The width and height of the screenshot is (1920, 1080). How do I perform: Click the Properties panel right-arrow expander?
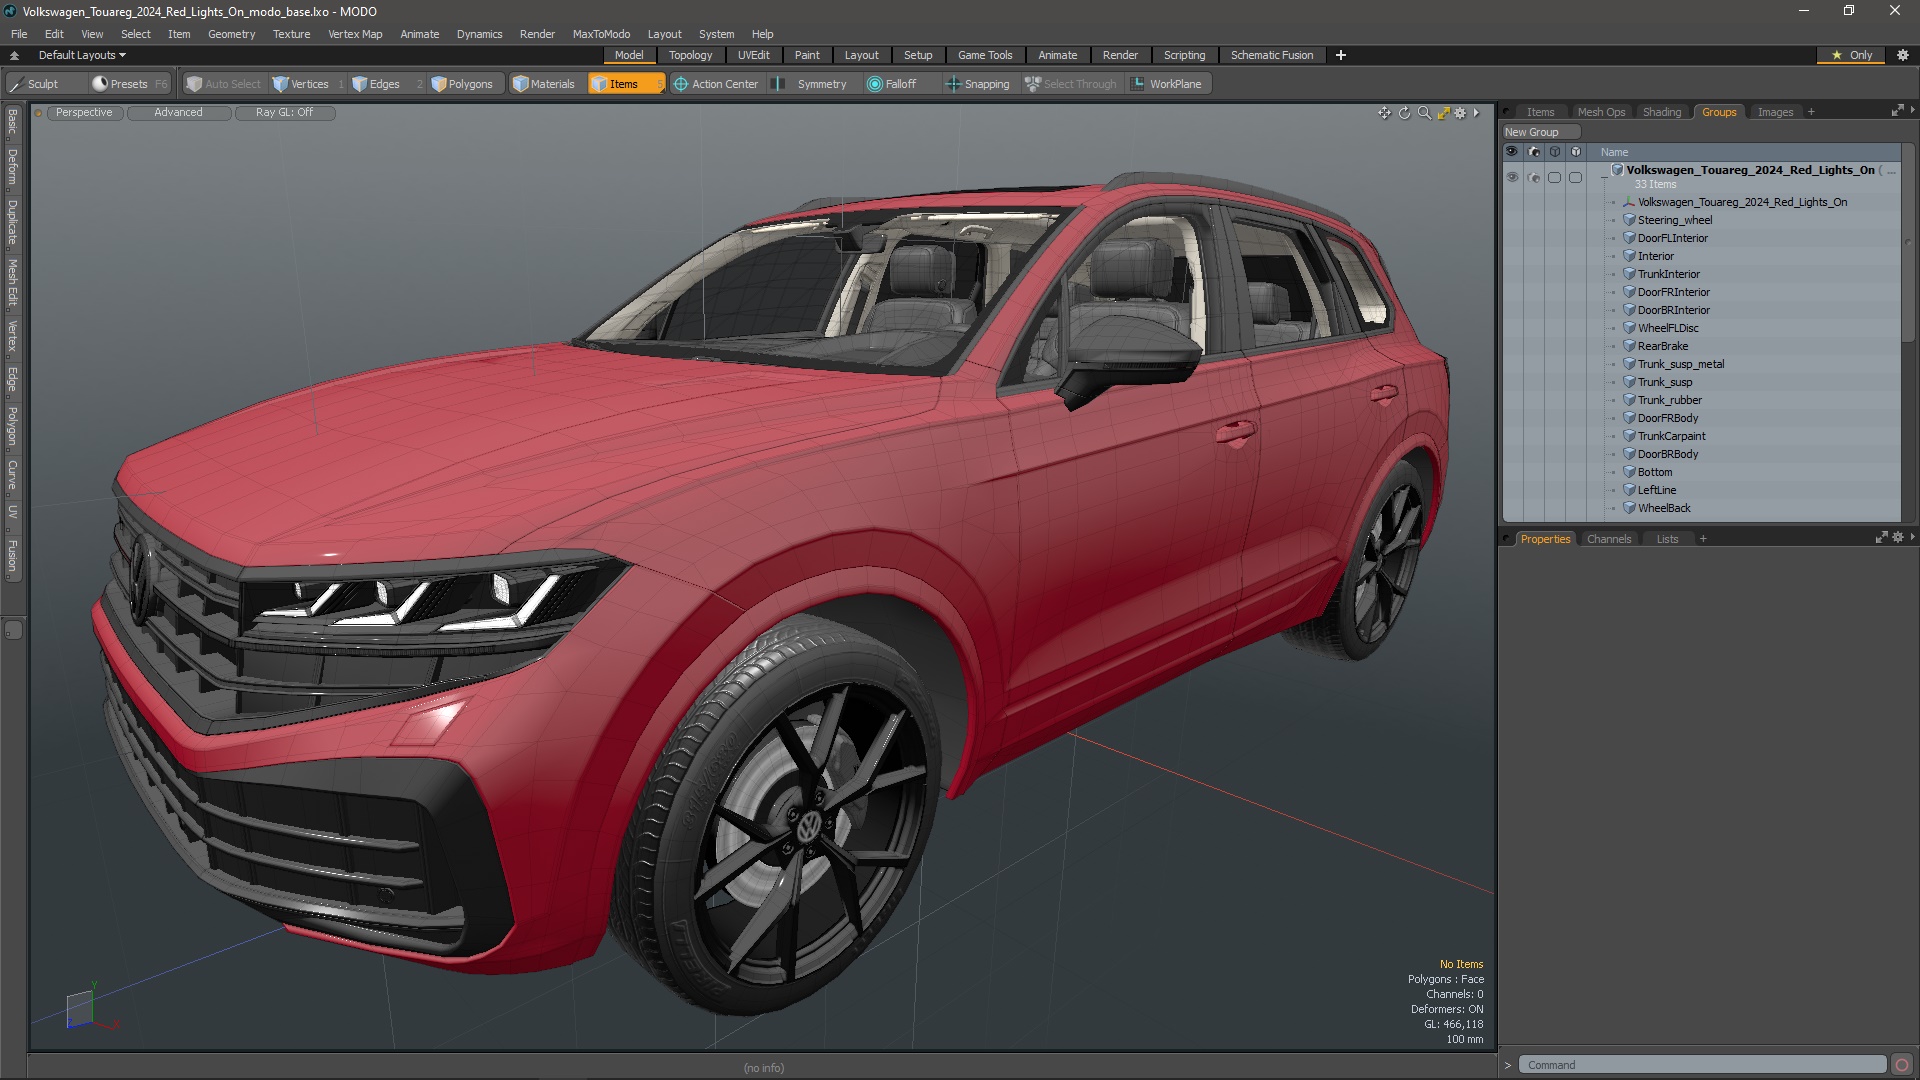pyautogui.click(x=1912, y=537)
